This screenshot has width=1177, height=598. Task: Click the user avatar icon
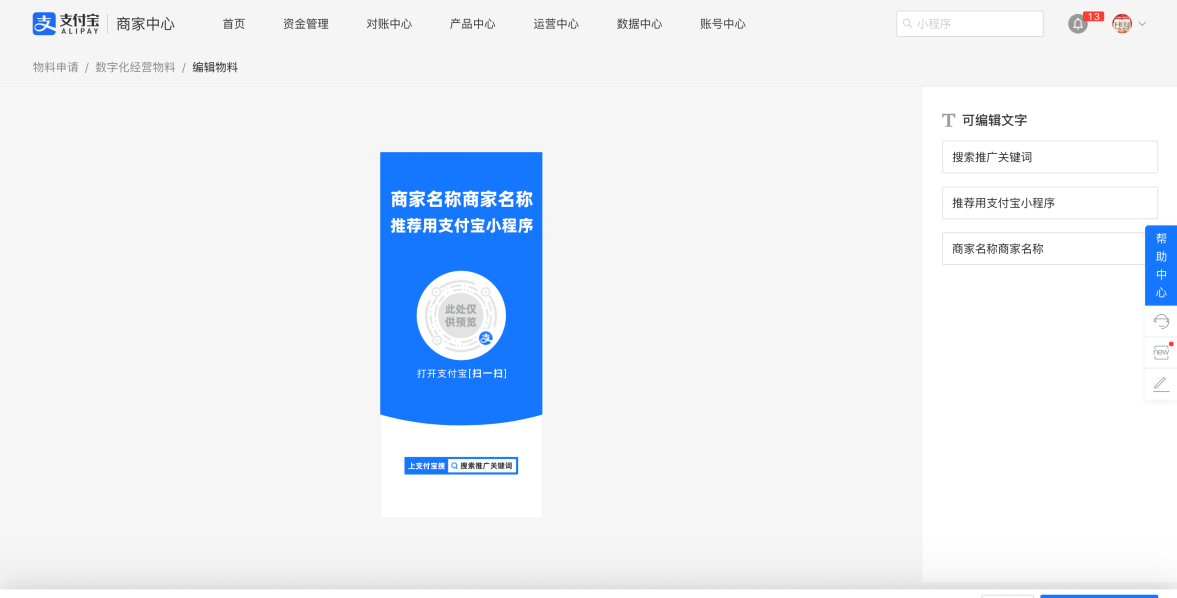(x=1122, y=24)
